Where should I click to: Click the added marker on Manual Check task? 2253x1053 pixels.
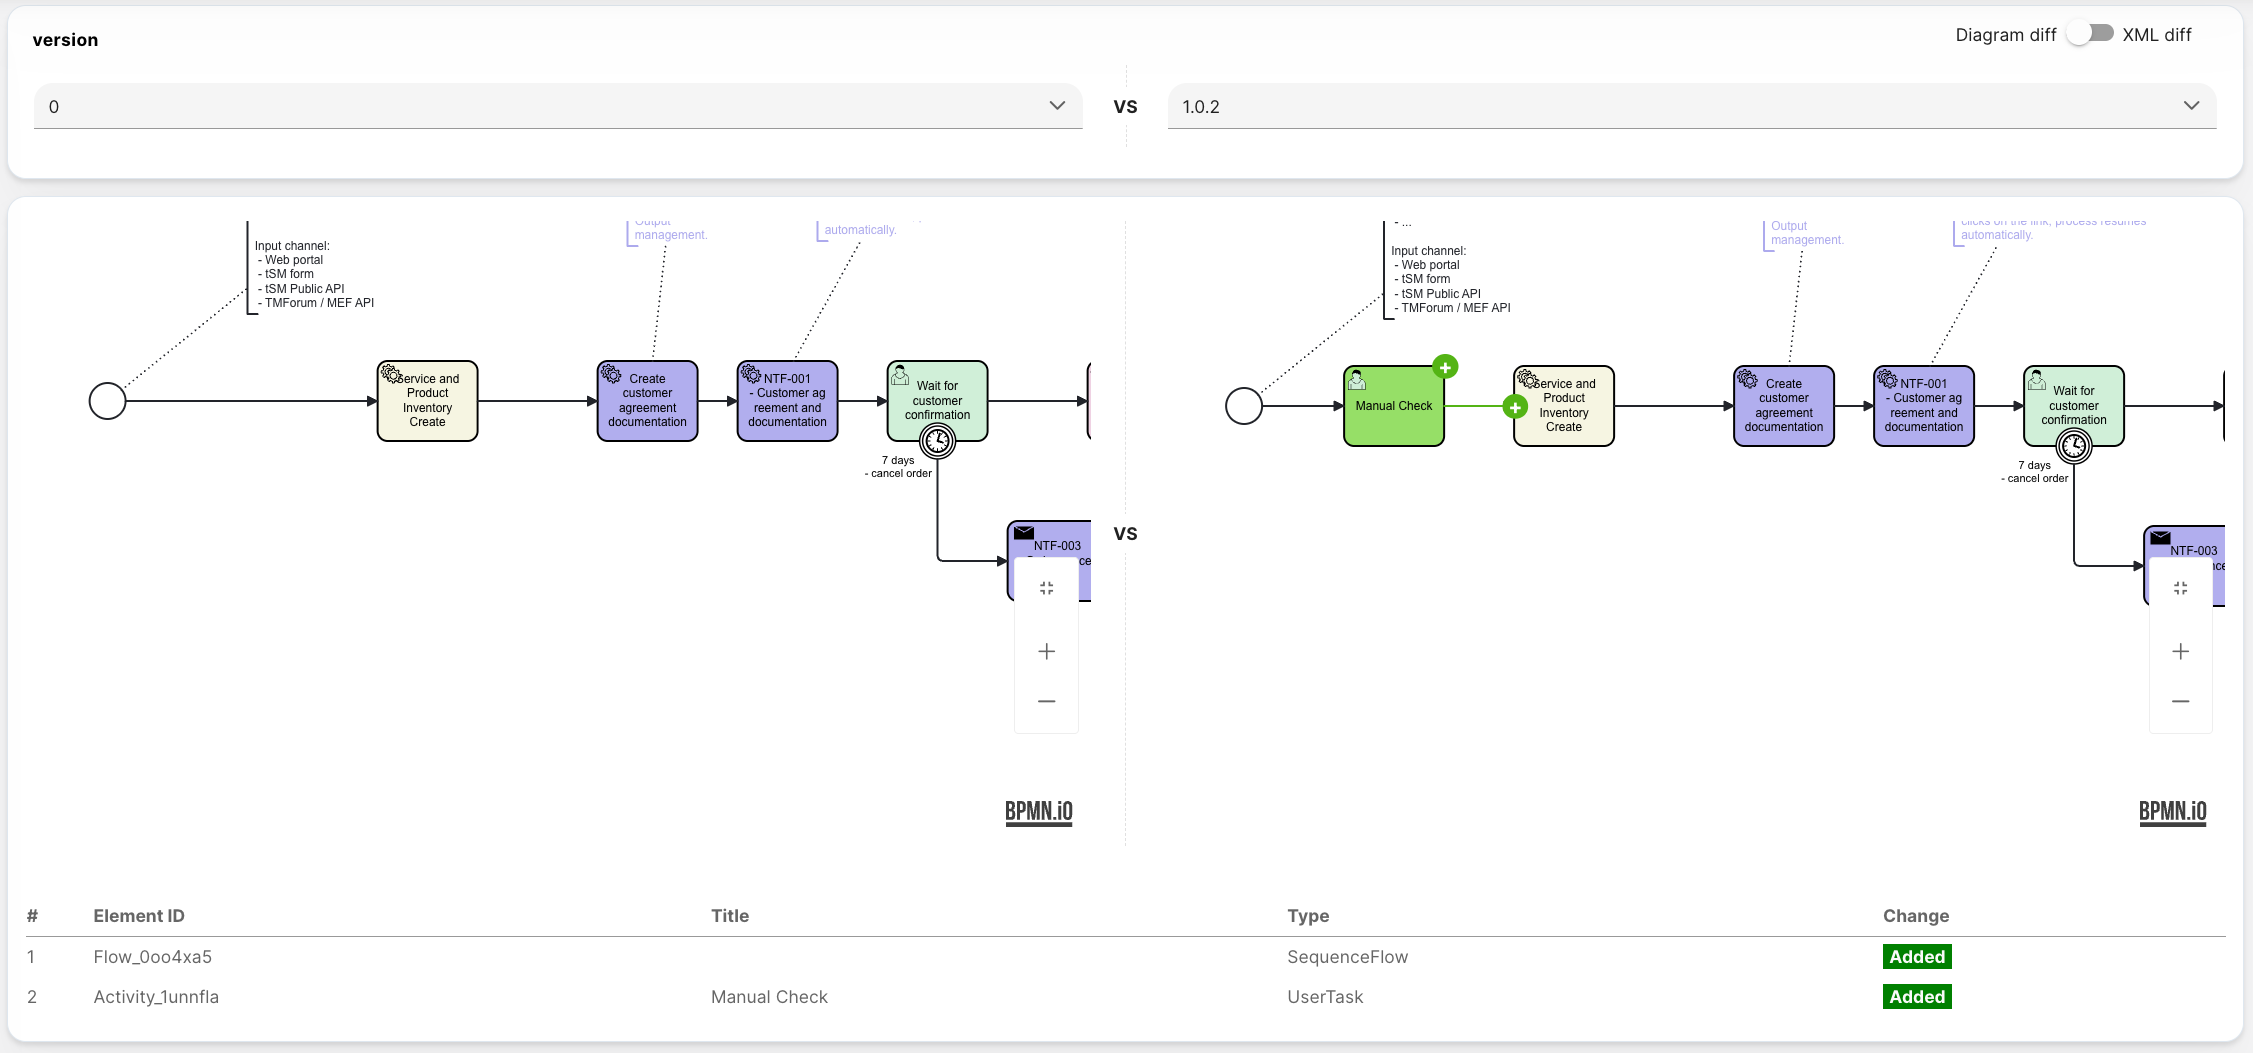(1445, 368)
